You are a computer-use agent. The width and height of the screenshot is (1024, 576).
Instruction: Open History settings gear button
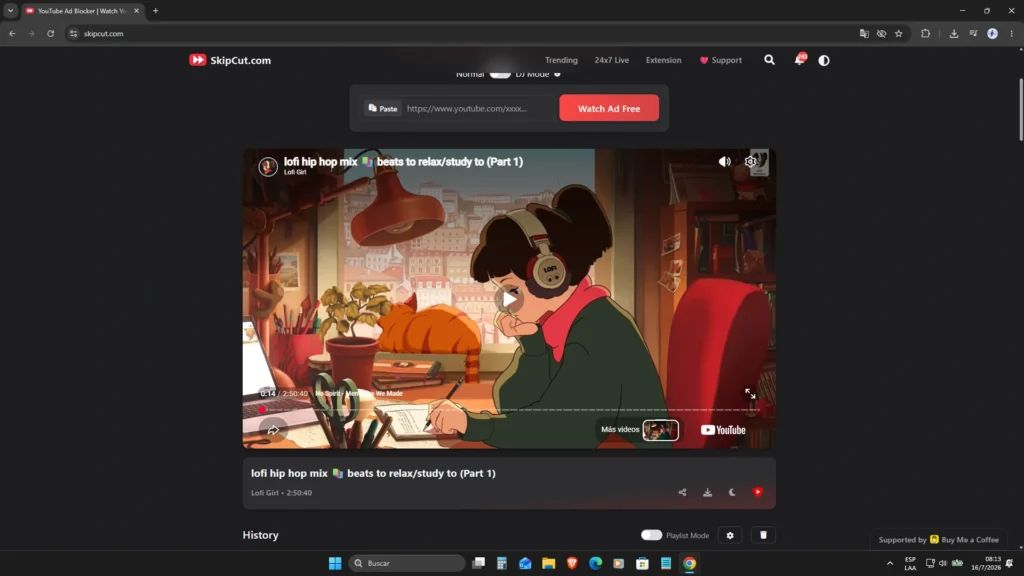click(729, 535)
